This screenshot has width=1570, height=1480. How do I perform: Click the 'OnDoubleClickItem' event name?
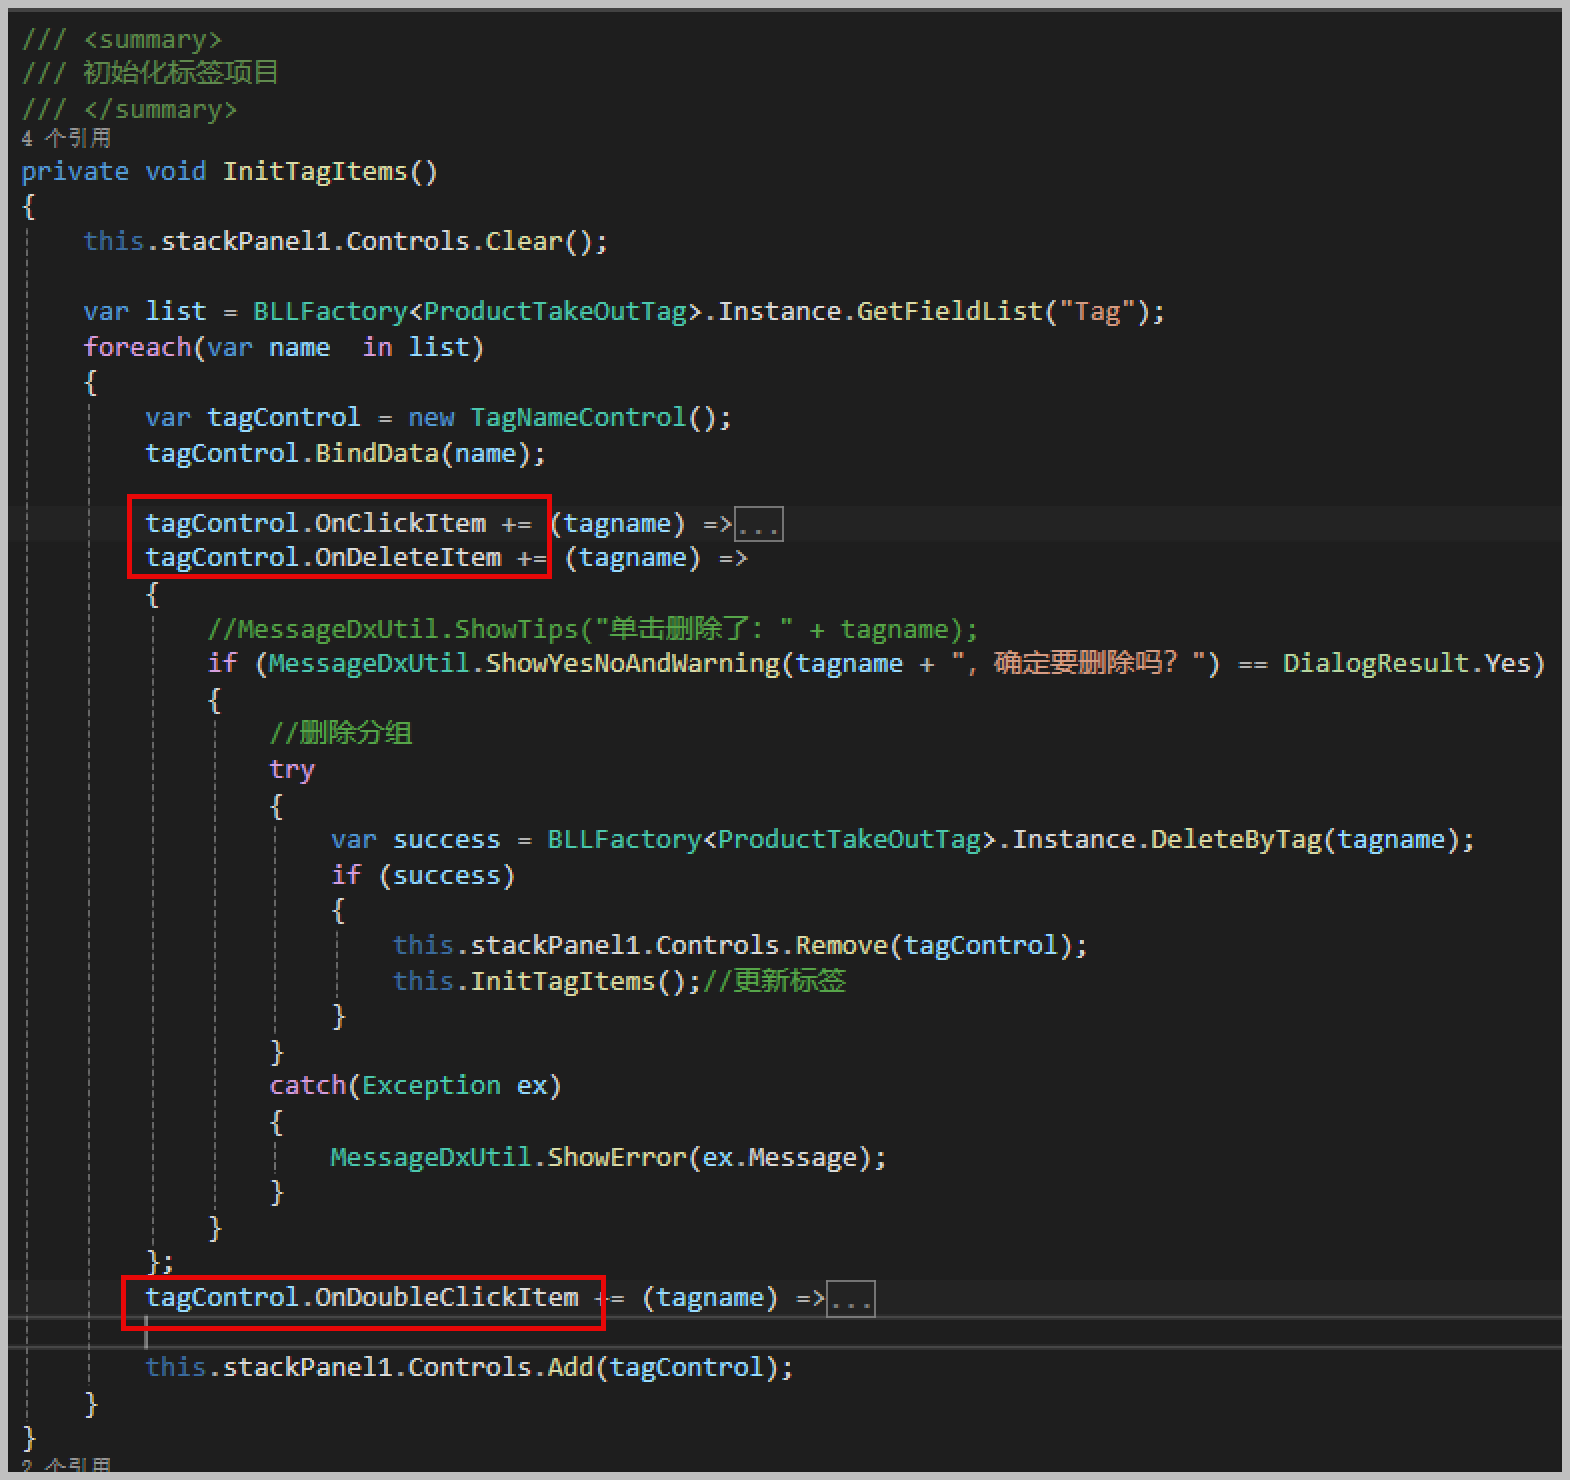pyautogui.click(x=447, y=1298)
